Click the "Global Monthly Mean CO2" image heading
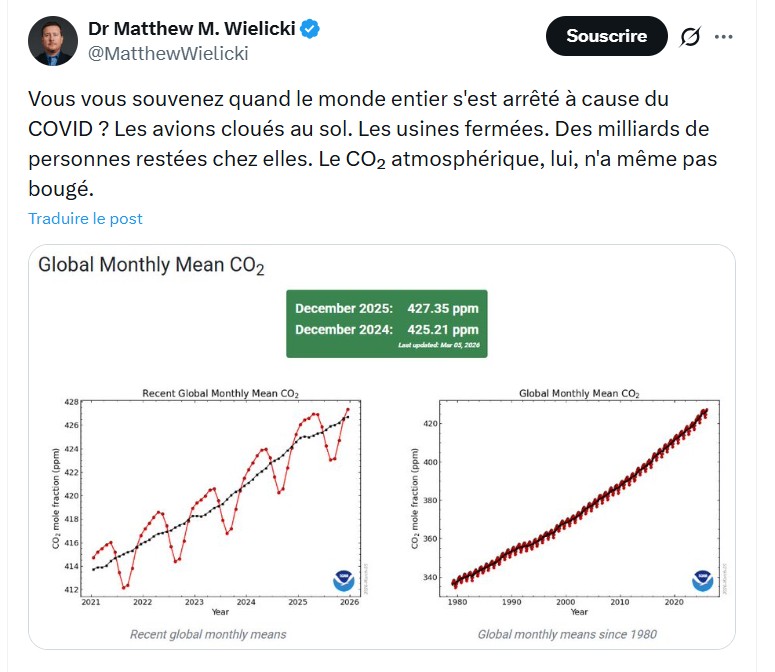This screenshot has height=672, width=775. (x=151, y=265)
